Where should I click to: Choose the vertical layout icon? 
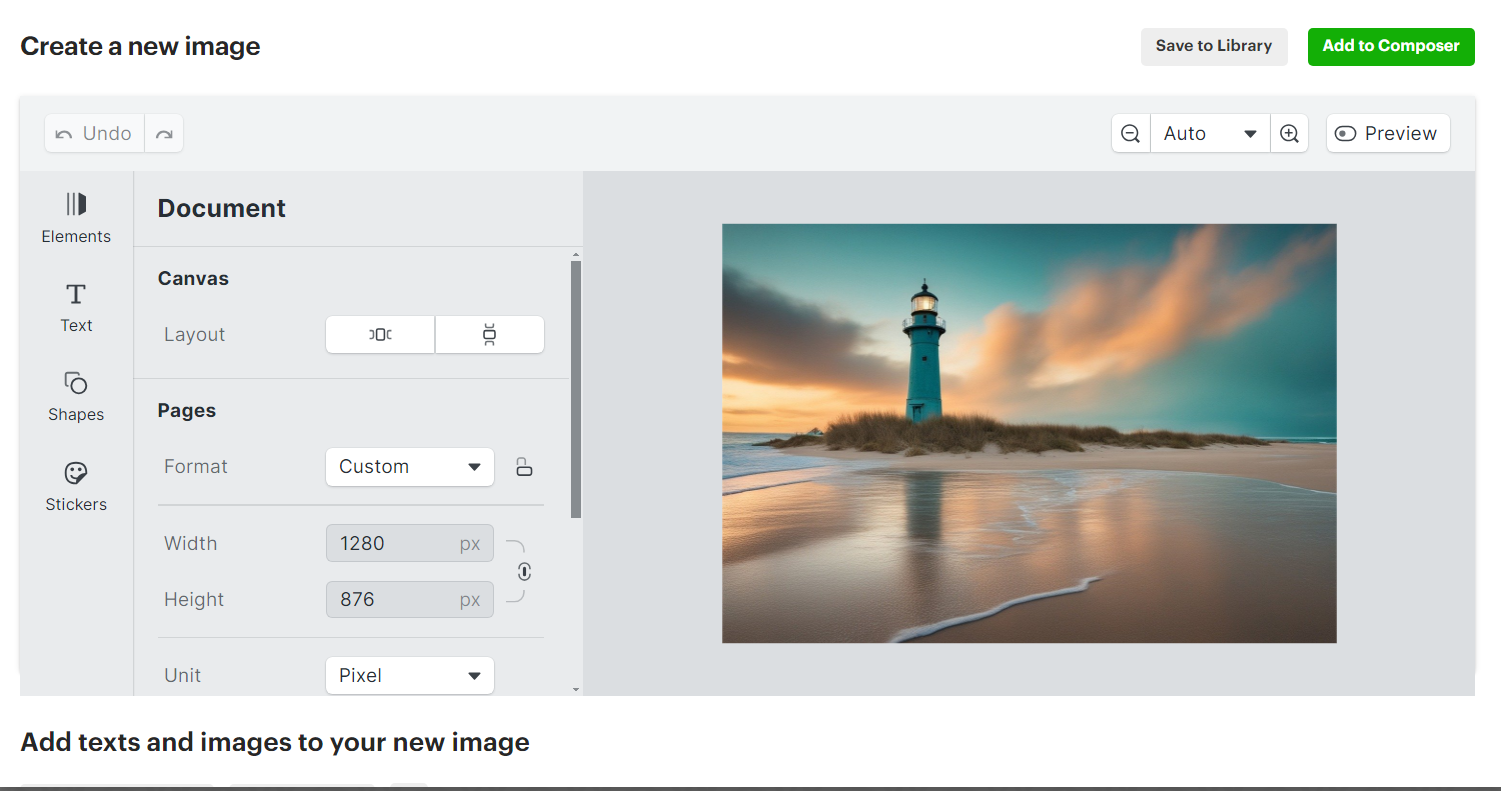[489, 335]
